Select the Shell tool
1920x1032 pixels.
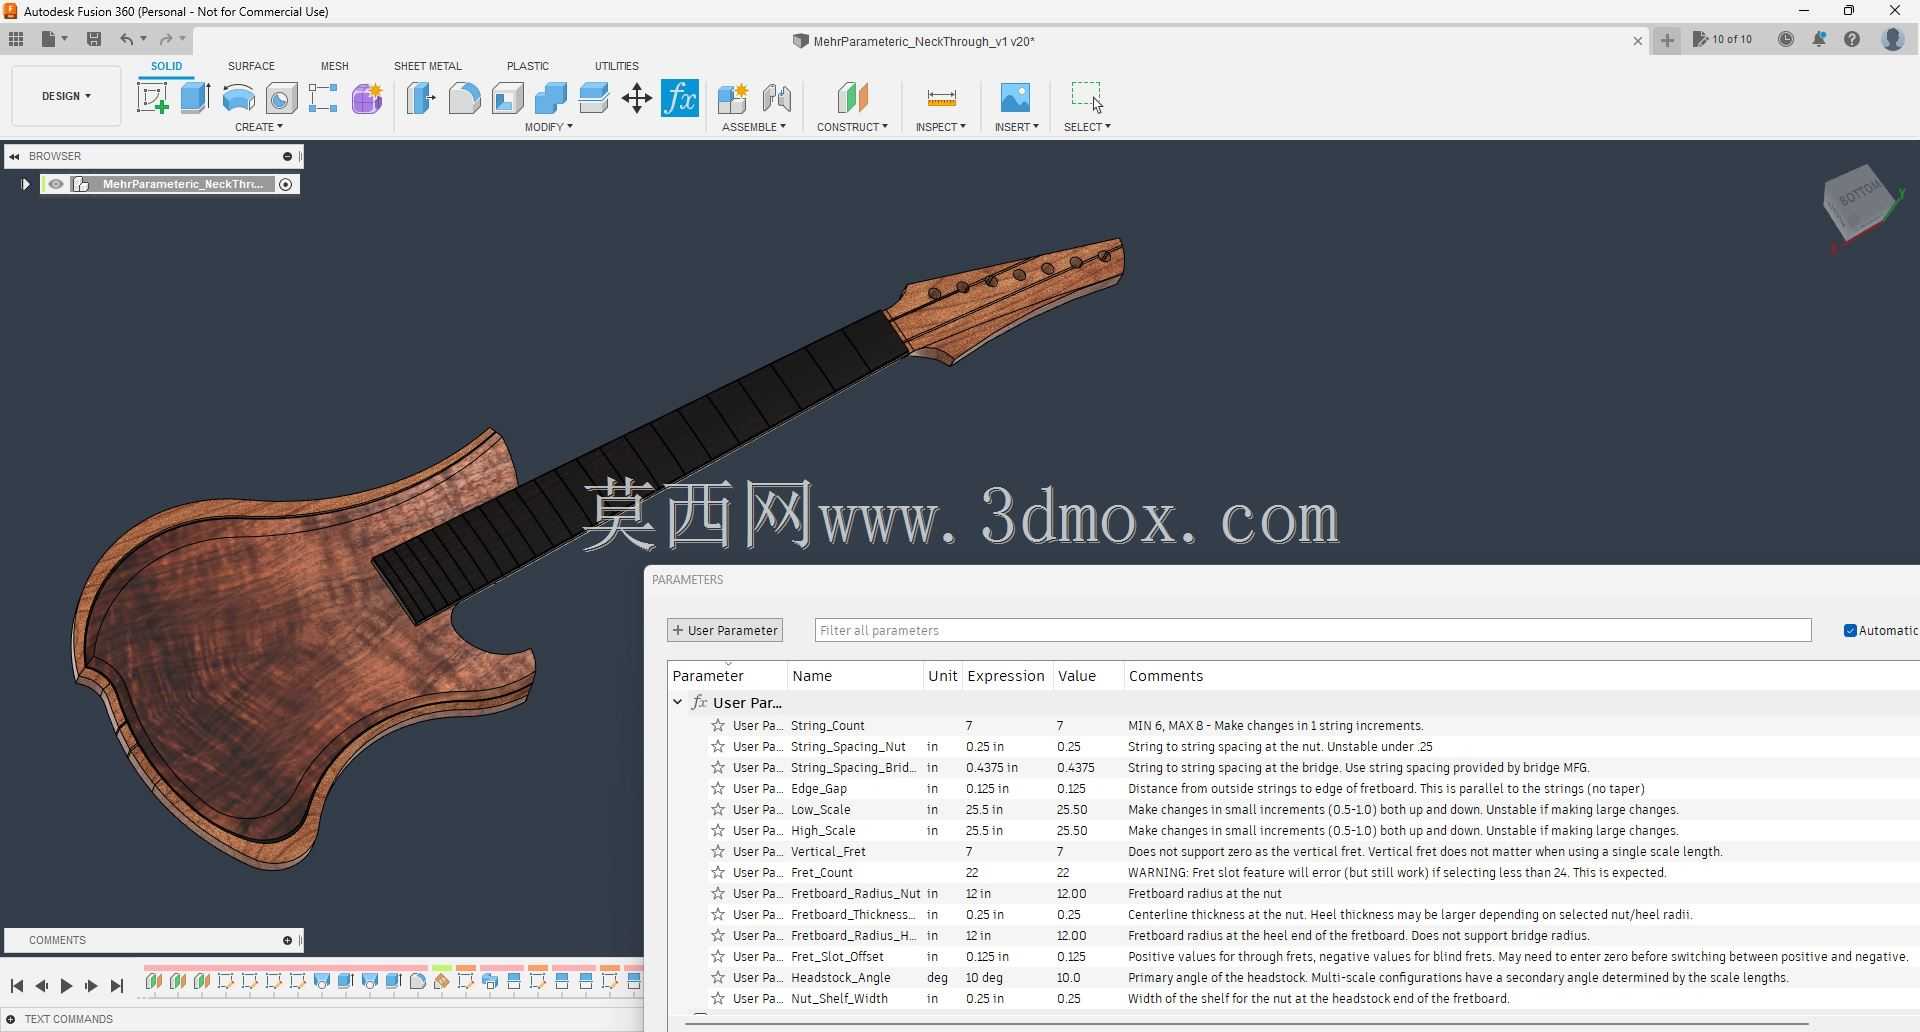pos(507,98)
